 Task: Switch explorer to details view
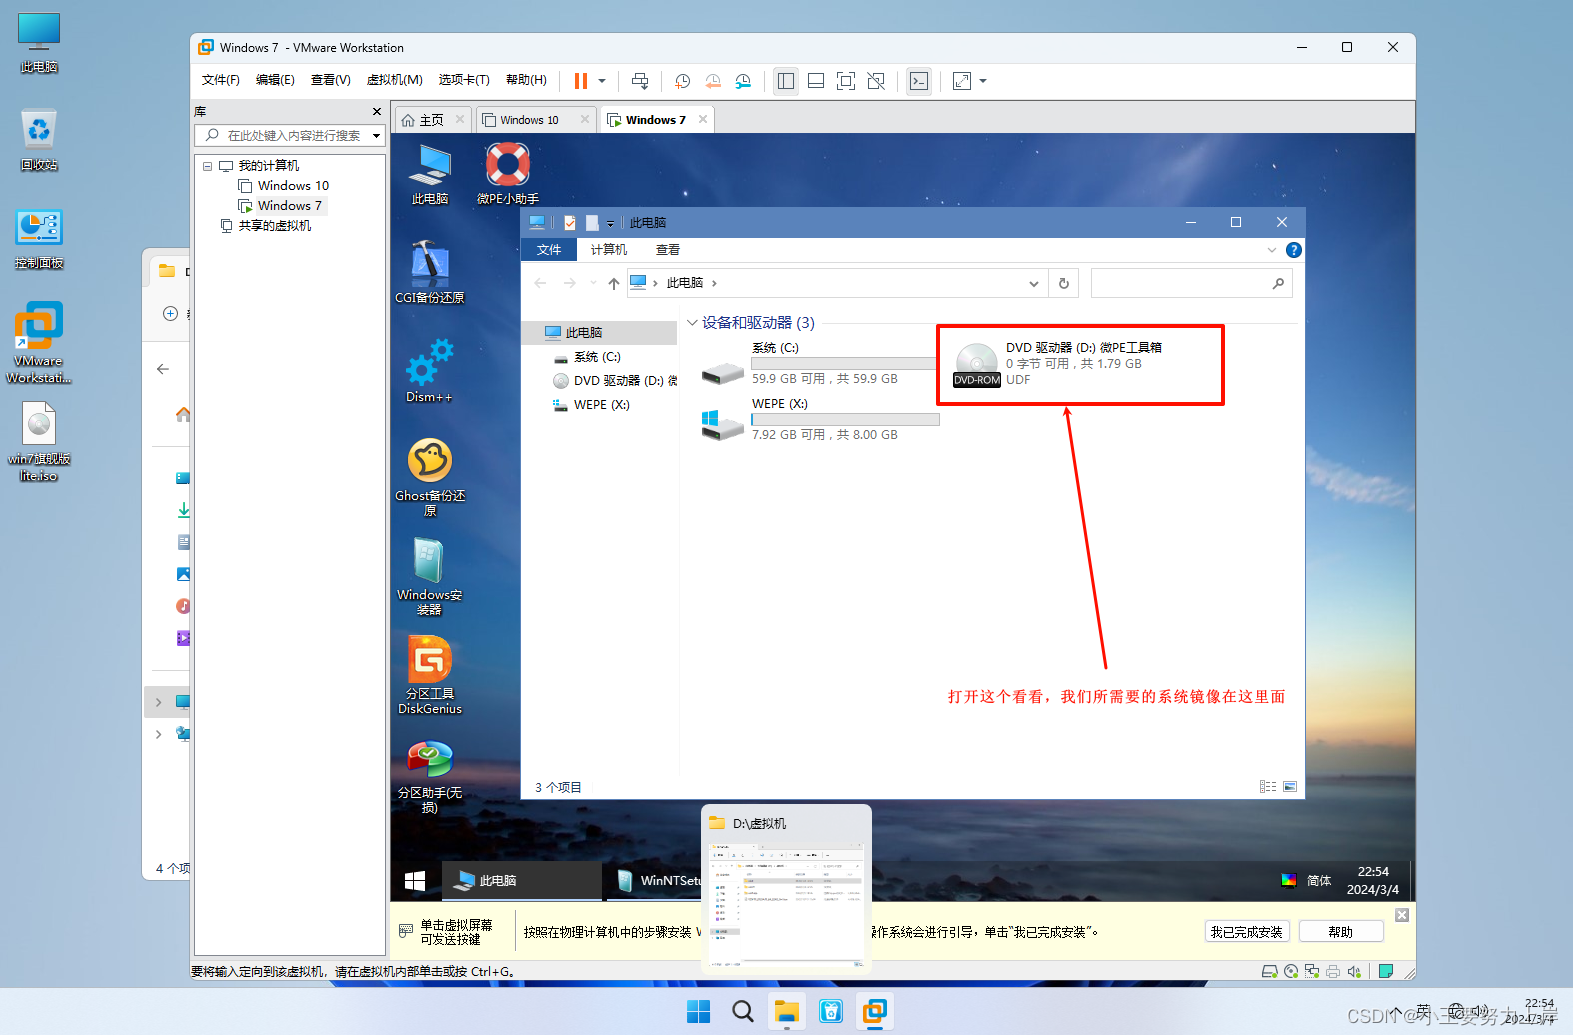(x=1268, y=787)
